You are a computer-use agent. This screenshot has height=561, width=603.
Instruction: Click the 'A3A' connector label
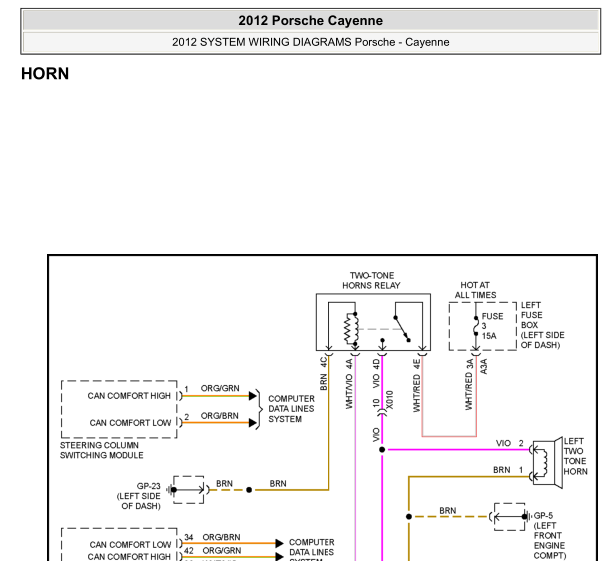(484, 366)
